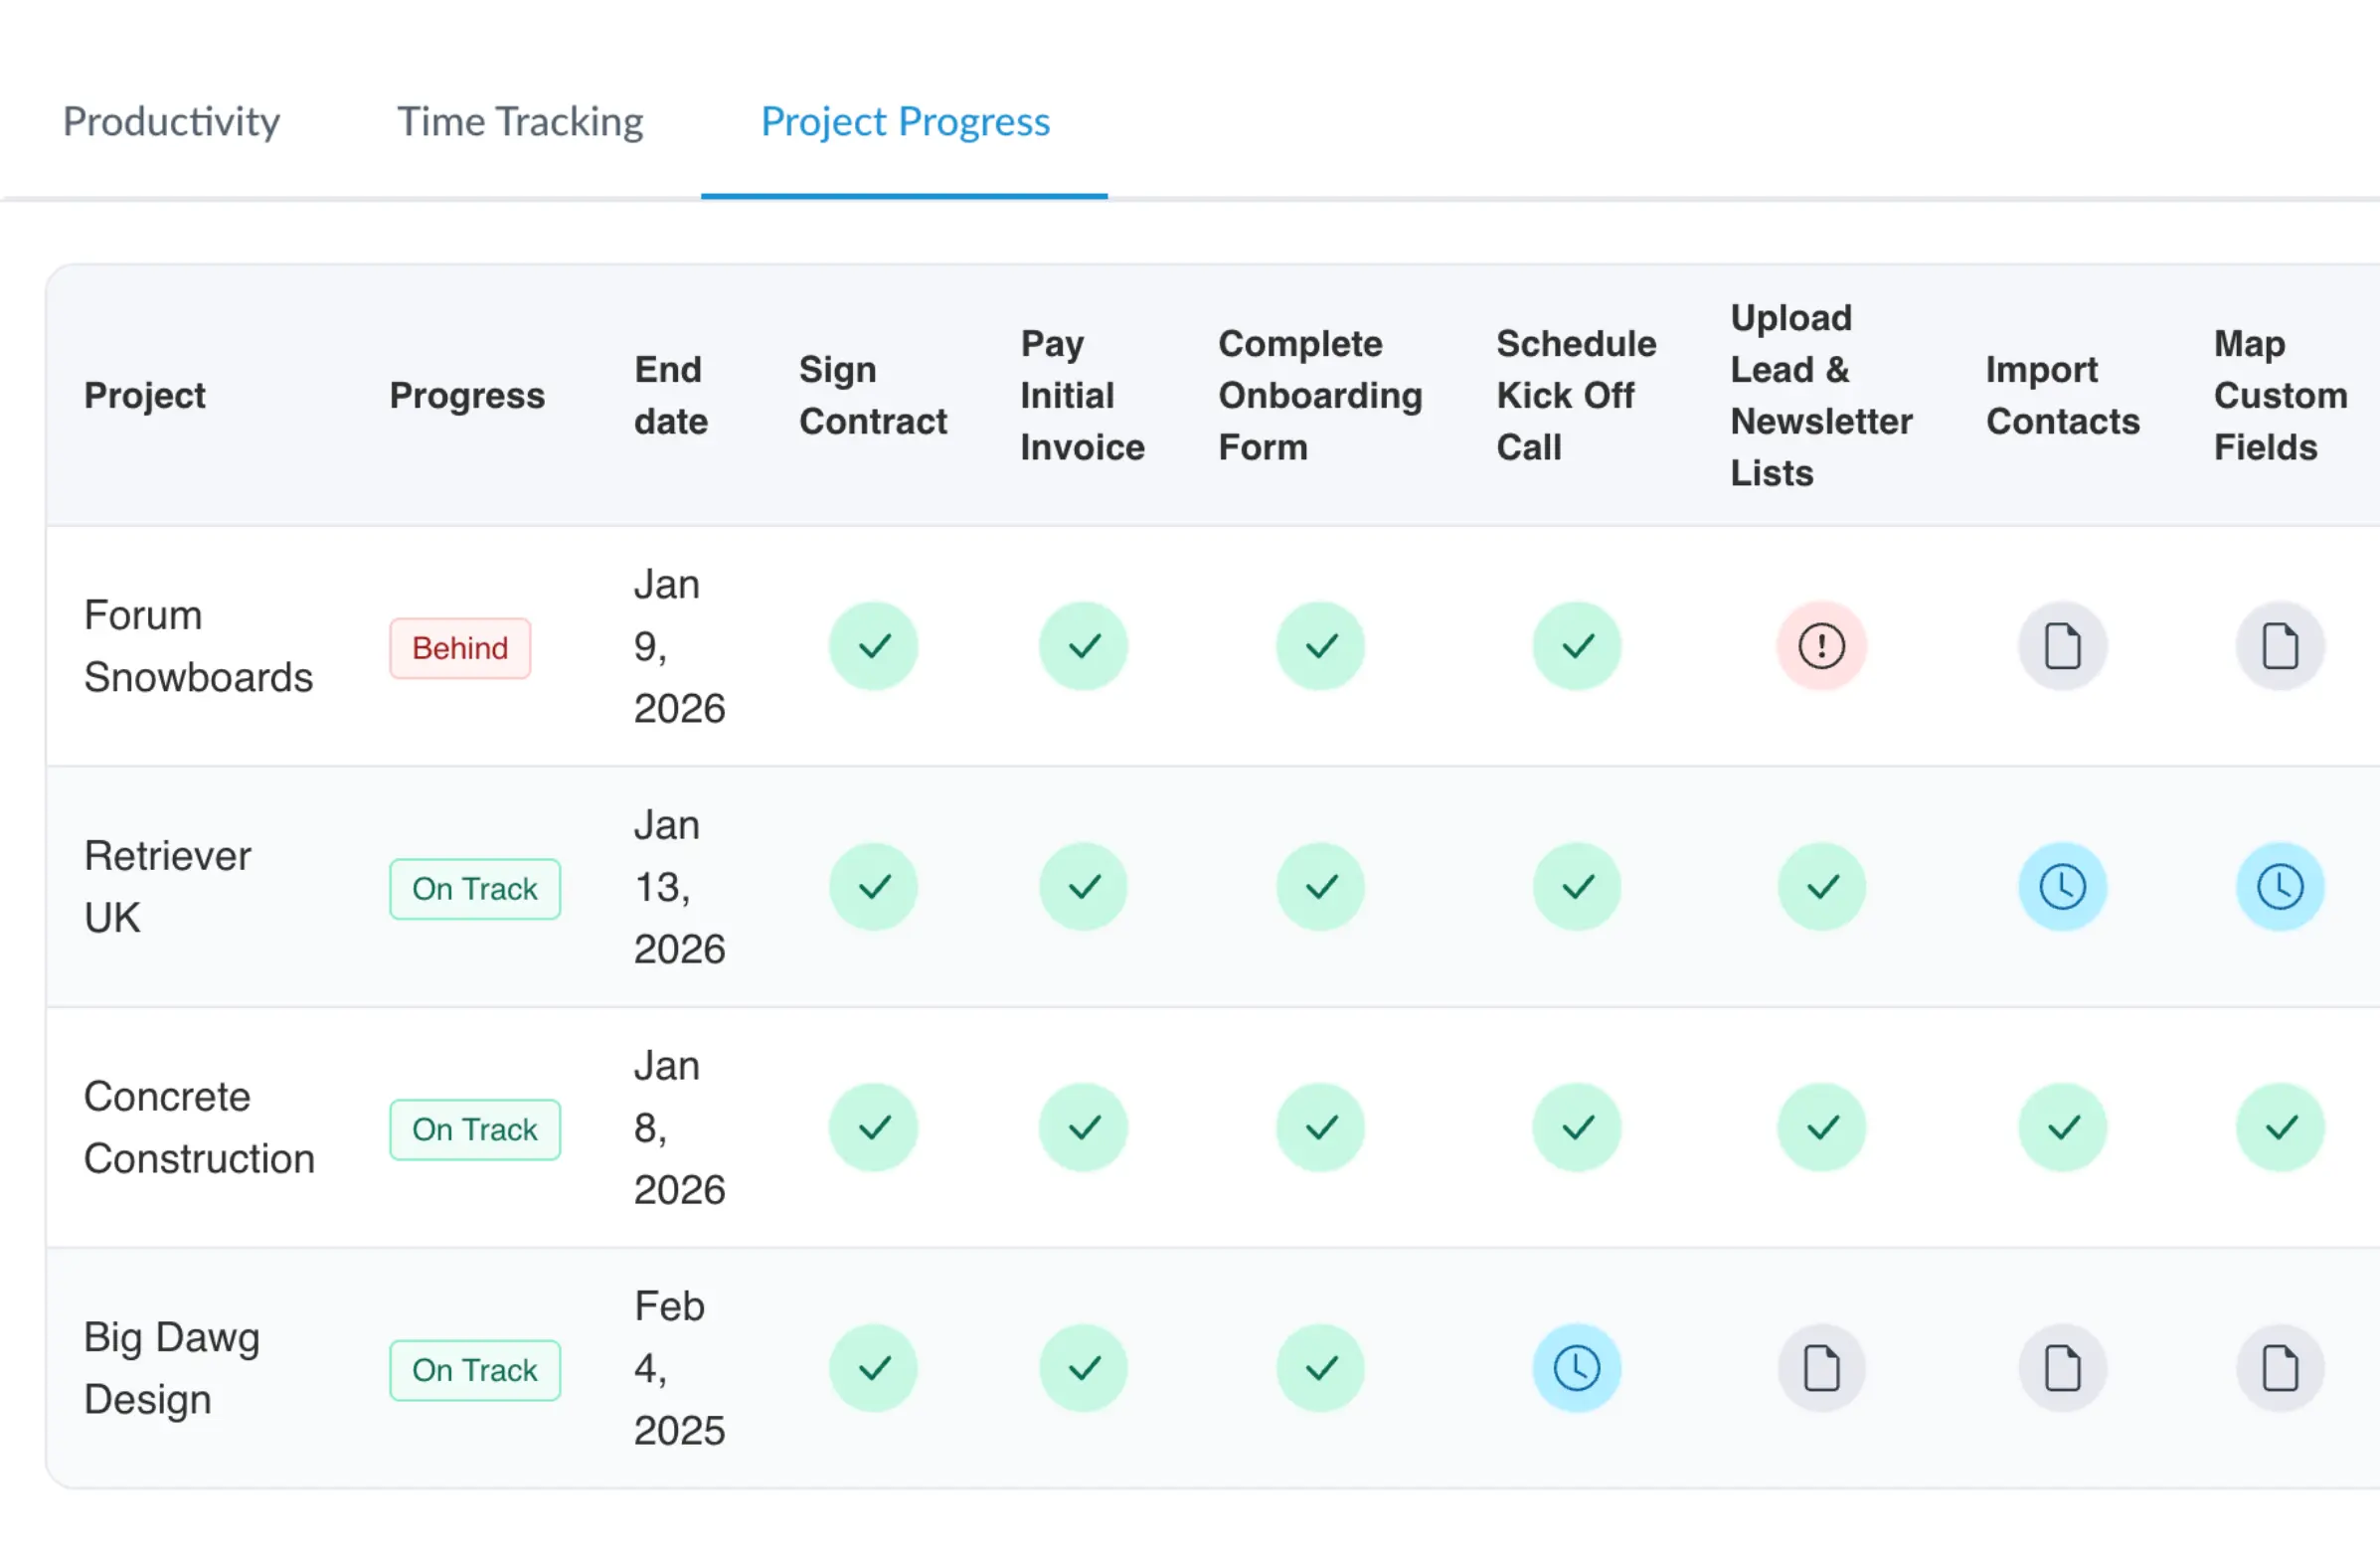
Task: Click Retriever UK On Track badge
Action: (x=474, y=889)
